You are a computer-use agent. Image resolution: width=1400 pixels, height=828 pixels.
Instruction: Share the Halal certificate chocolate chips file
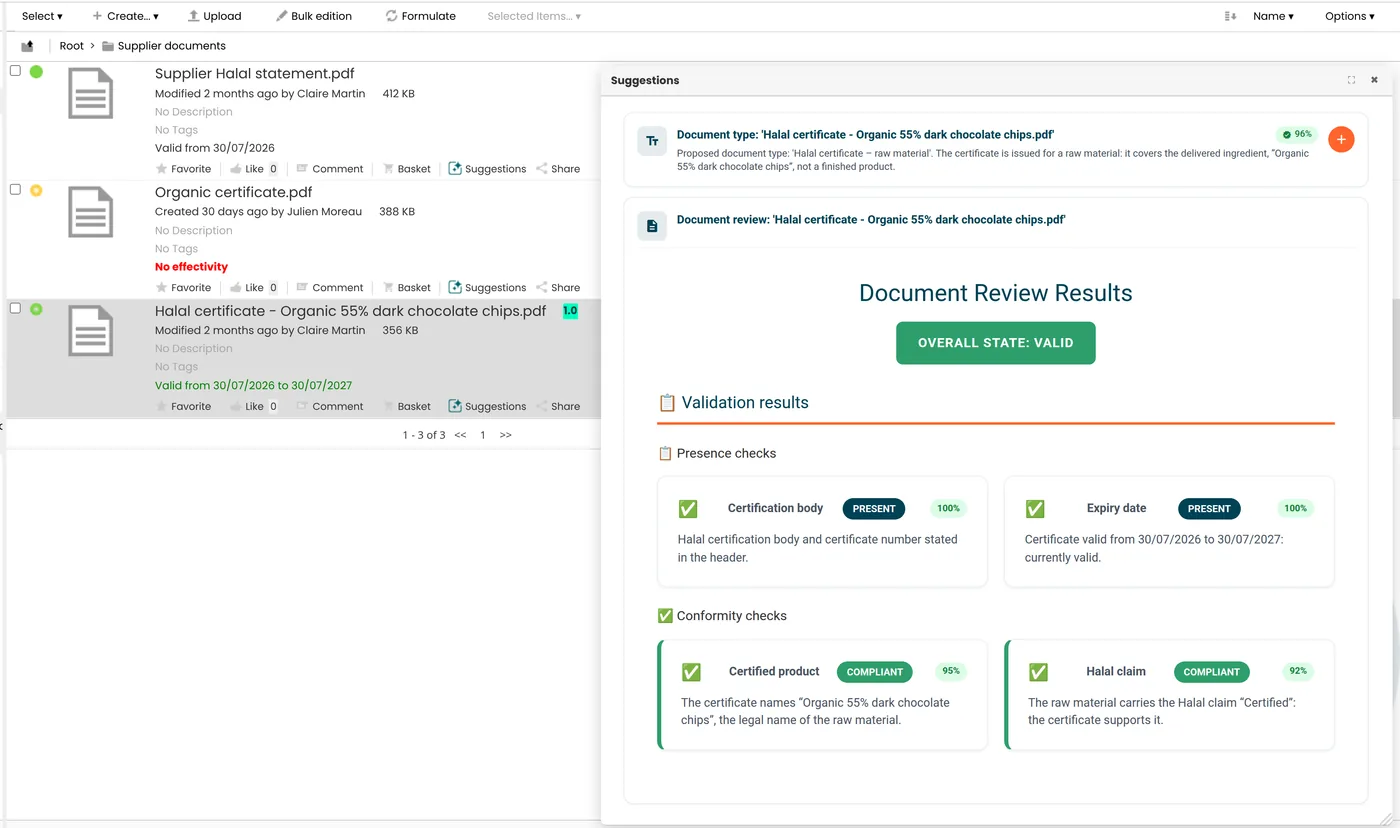pyautogui.click(x=558, y=407)
